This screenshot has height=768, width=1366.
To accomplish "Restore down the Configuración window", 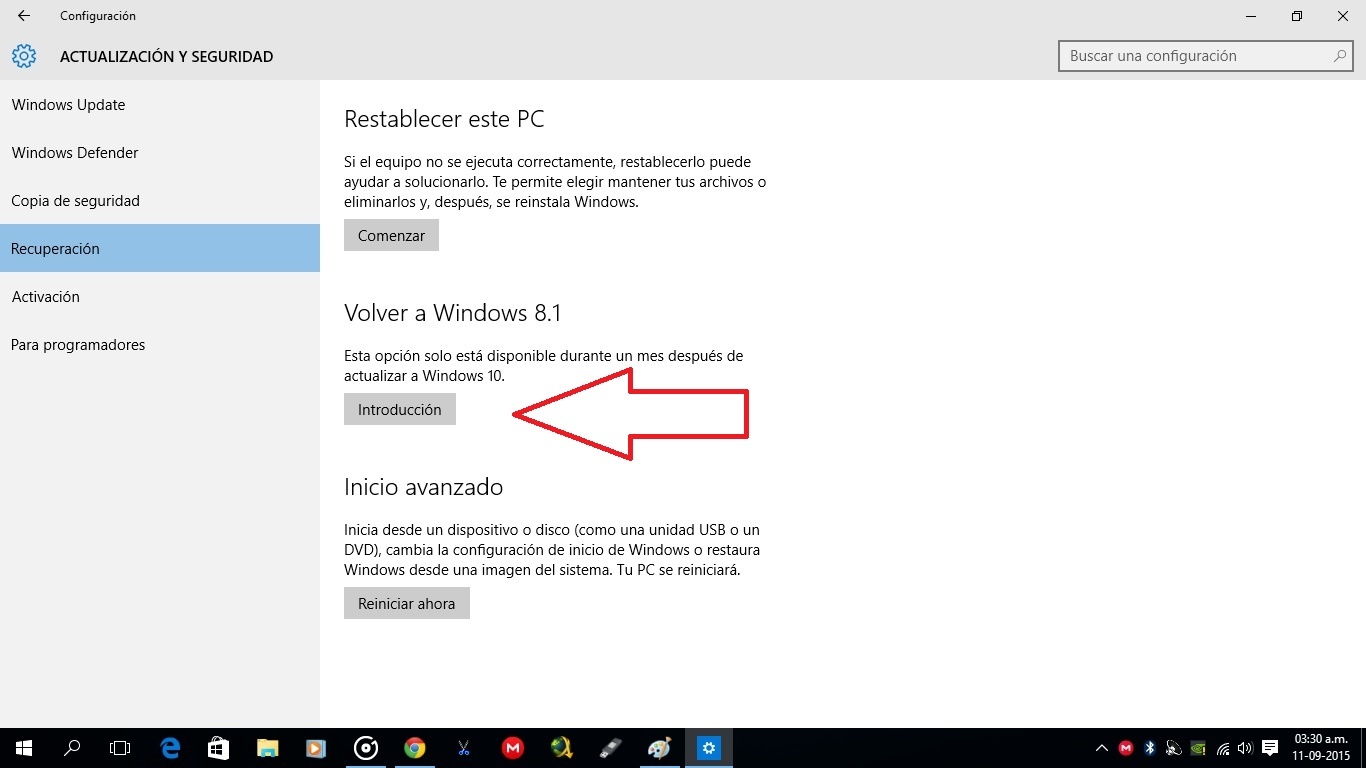I will [x=1297, y=16].
